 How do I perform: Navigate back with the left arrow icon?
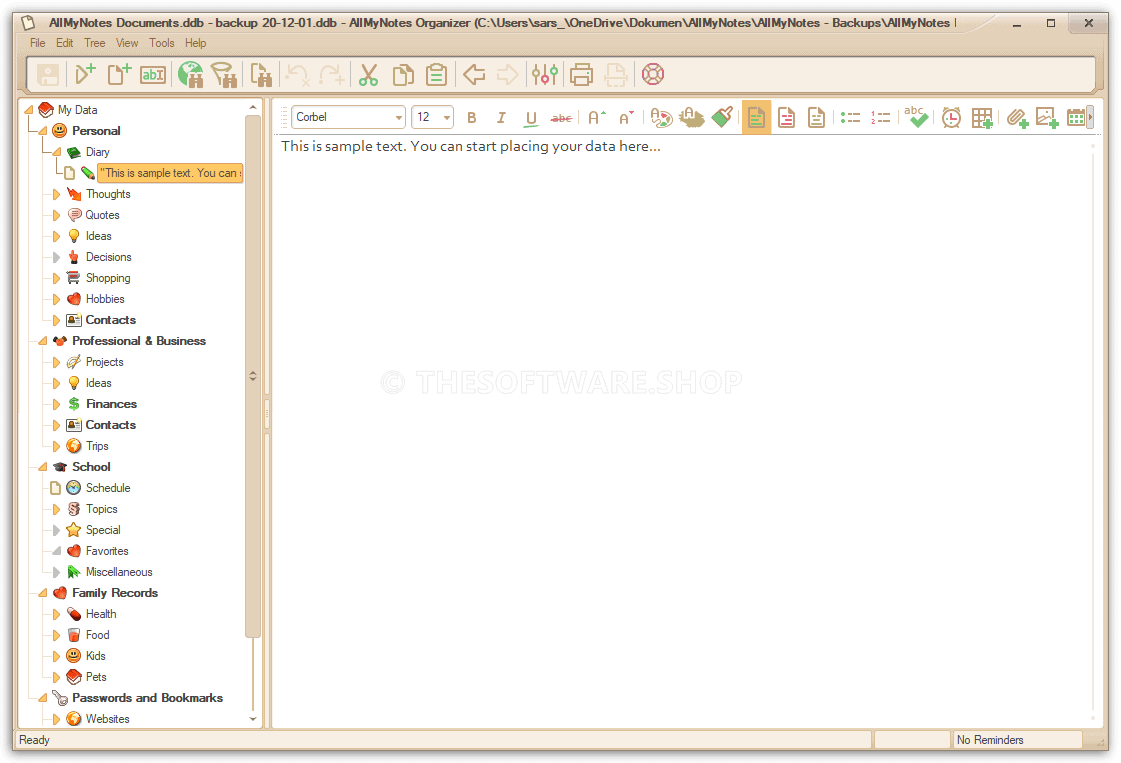[x=474, y=74]
